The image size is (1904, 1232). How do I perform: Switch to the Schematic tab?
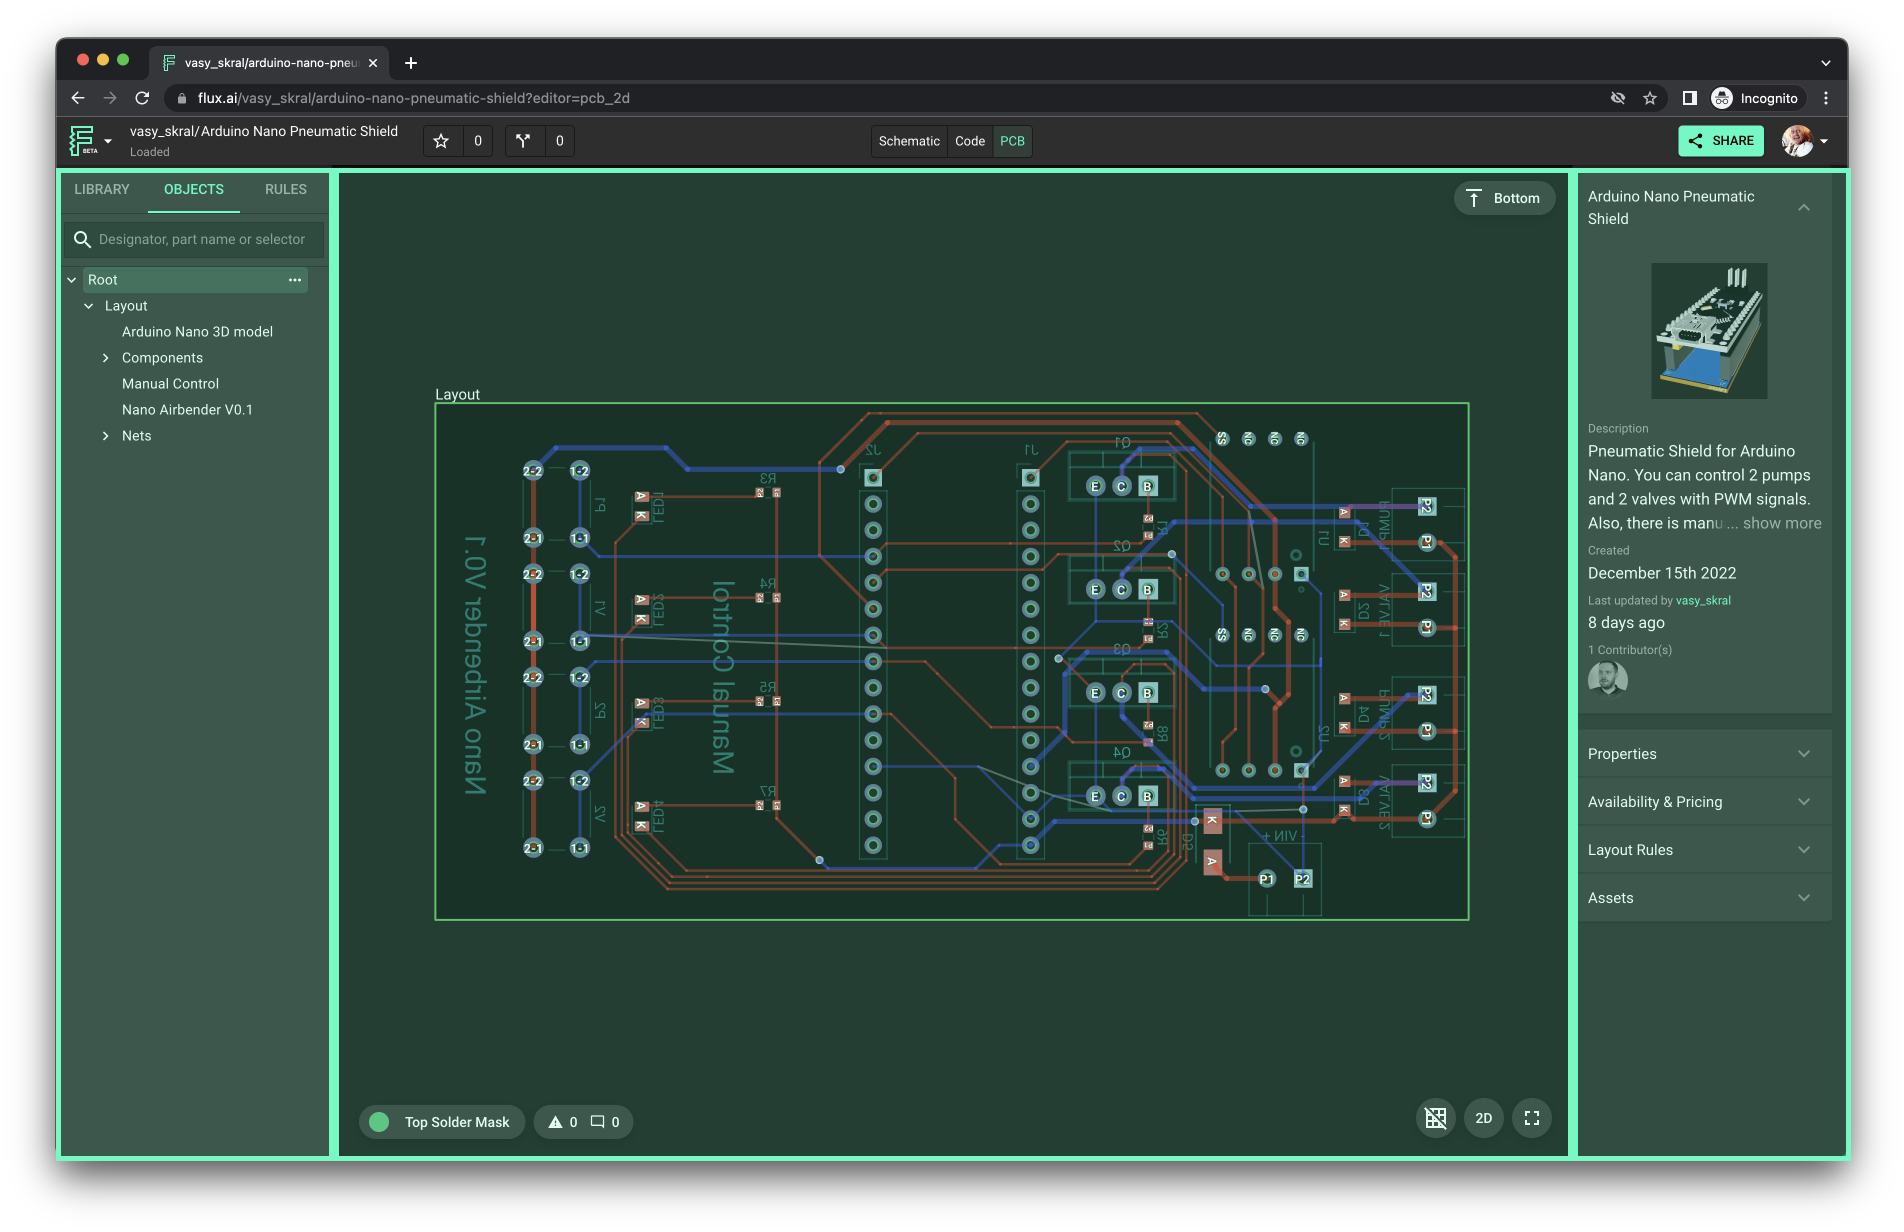(908, 141)
